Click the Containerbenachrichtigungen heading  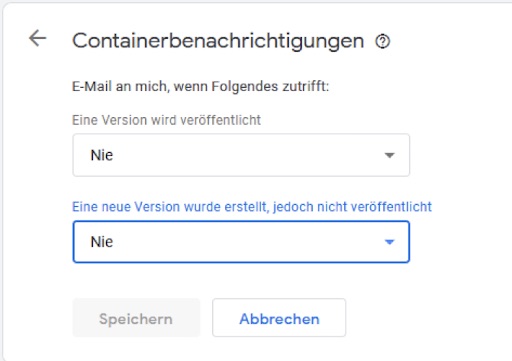[x=218, y=41]
